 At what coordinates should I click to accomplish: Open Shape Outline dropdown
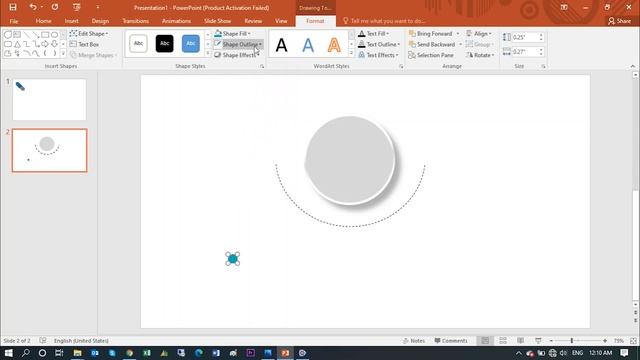pyautogui.click(x=238, y=44)
